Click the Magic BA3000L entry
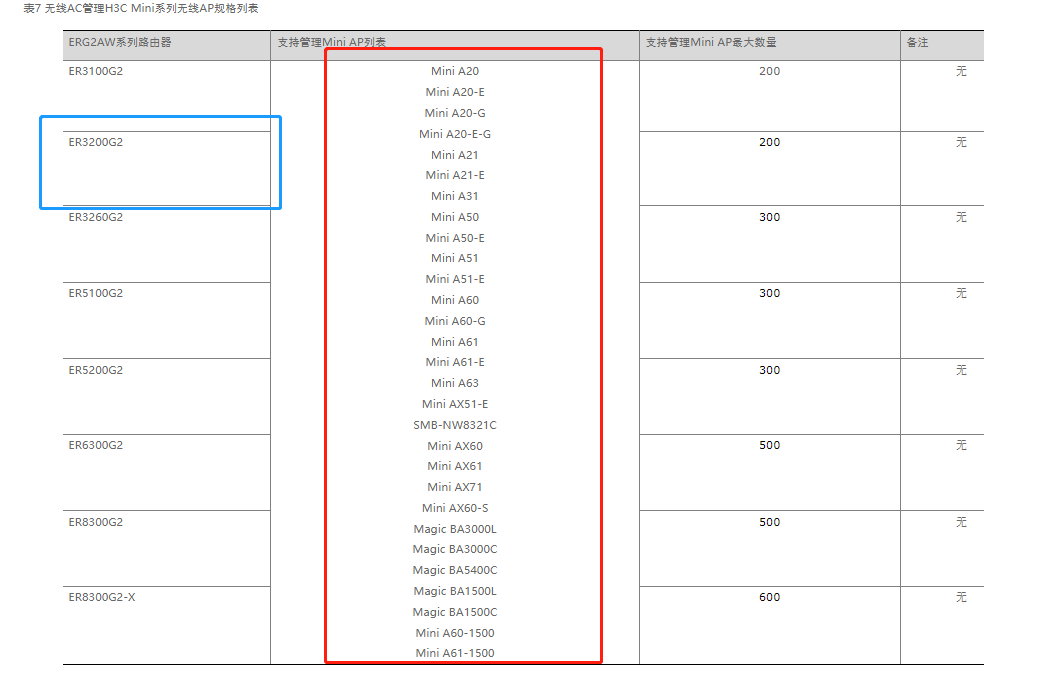Screen dimensions: 1058x678 (455, 530)
